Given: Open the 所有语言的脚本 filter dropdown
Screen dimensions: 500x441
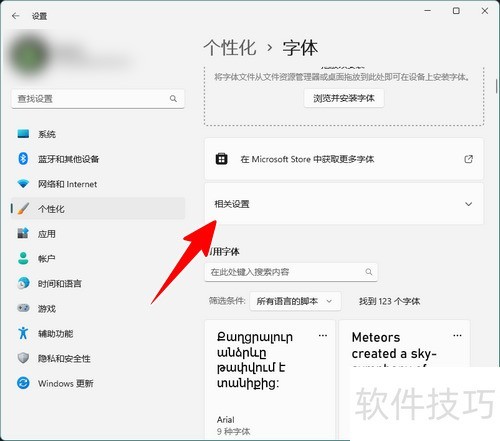Looking at the screenshot, I should (295, 301).
